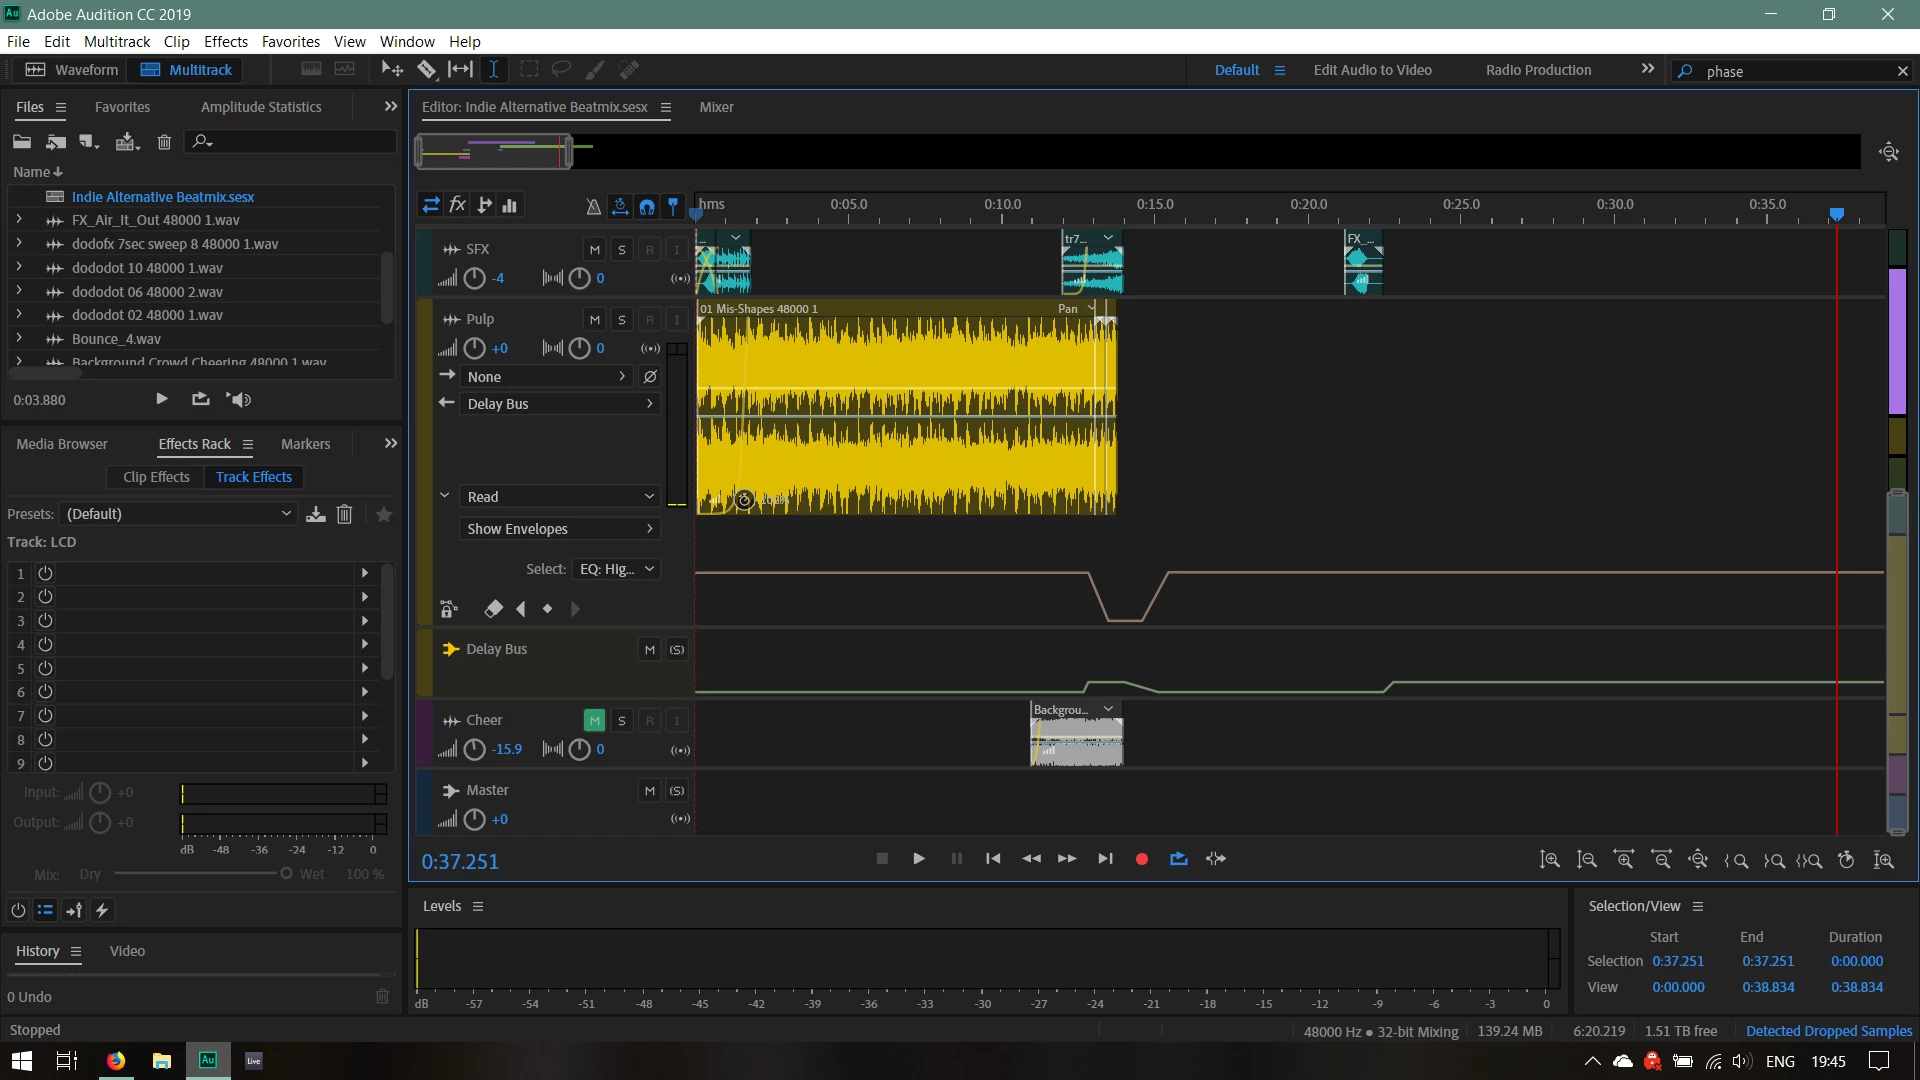Open the Read automation mode dropdown

pyautogui.click(x=559, y=497)
